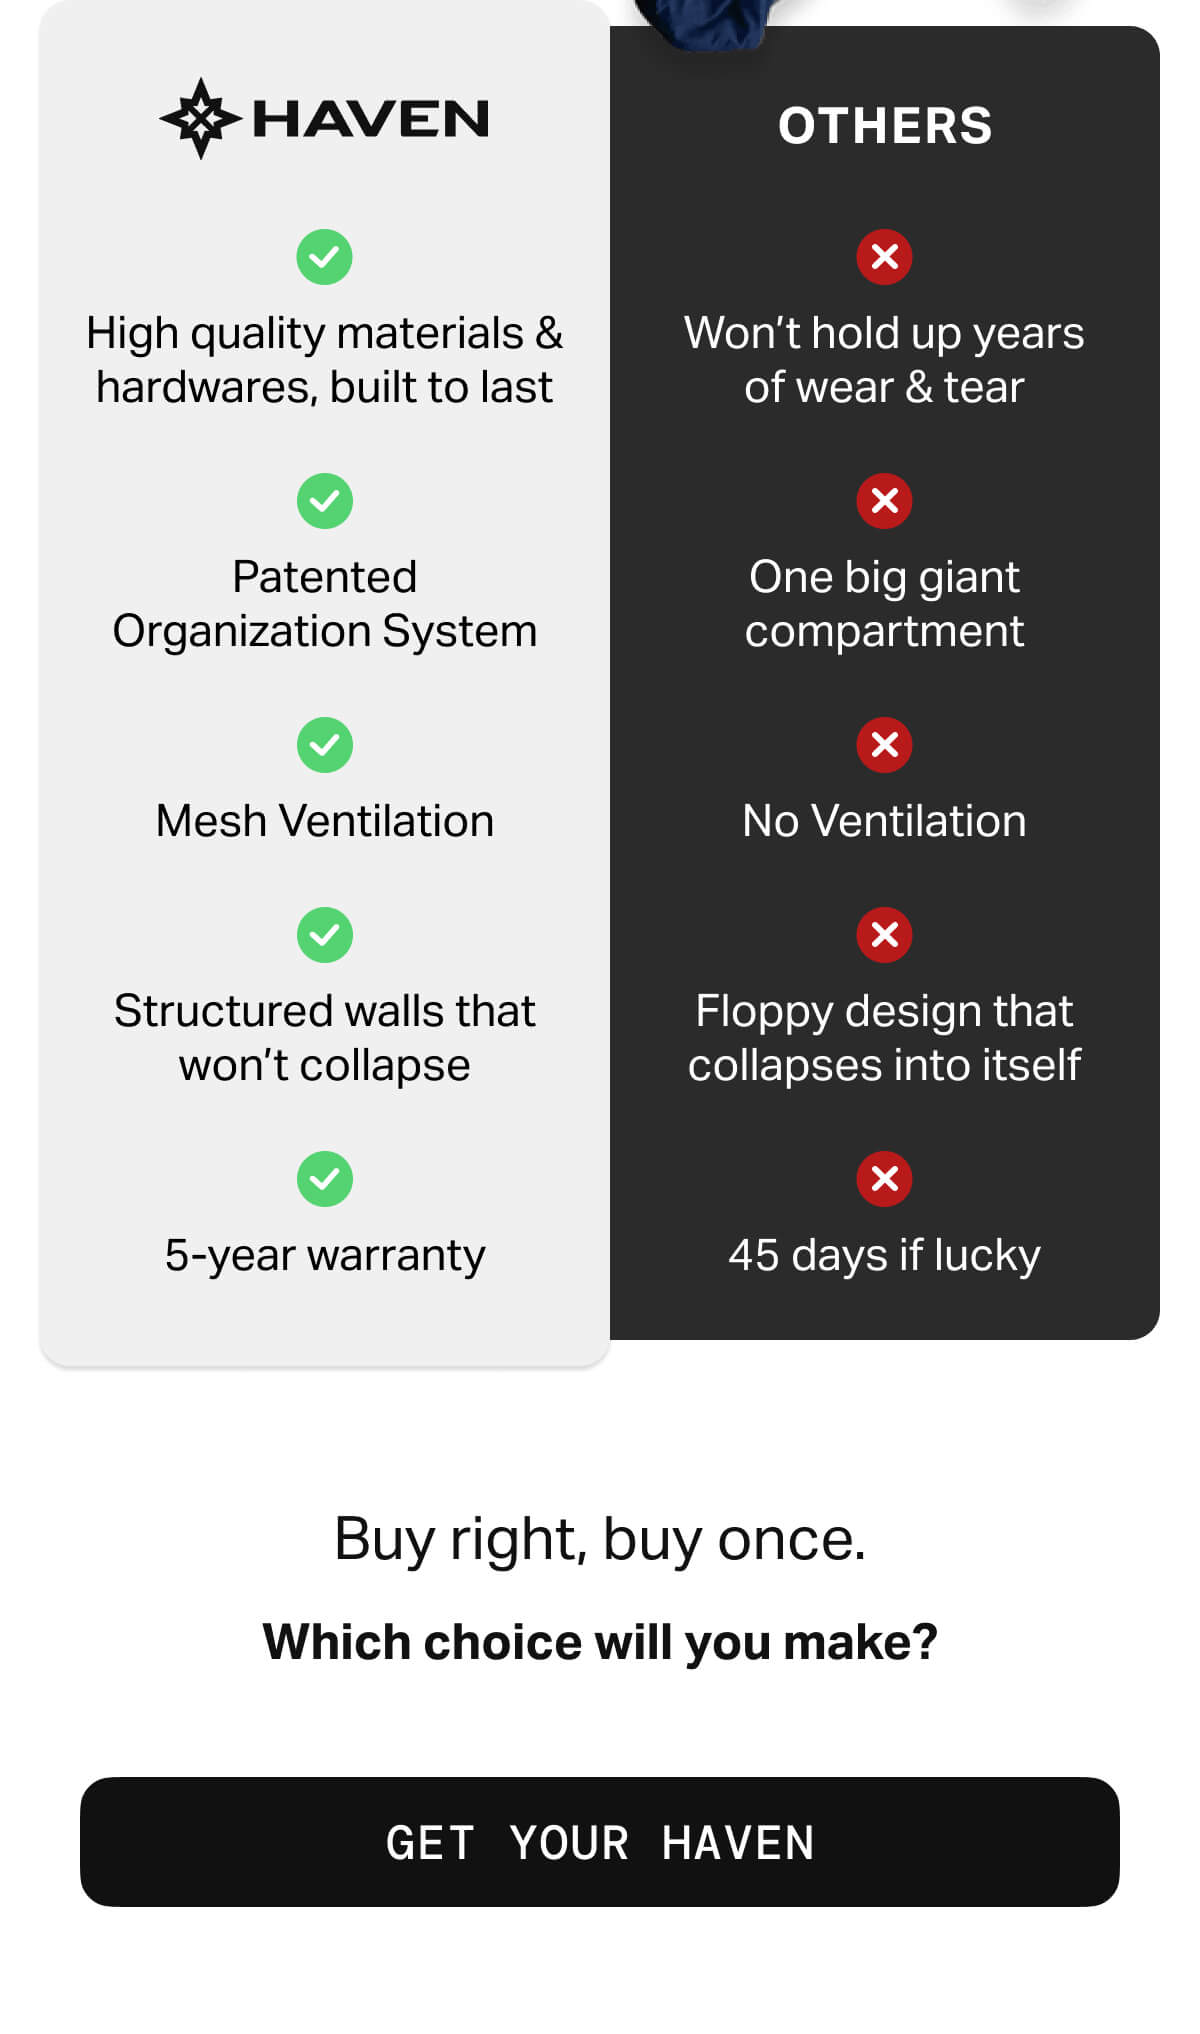The width and height of the screenshot is (1200, 2034).
Task: Click the Haven star logo icon
Action: pyautogui.click(x=201, y=119)
